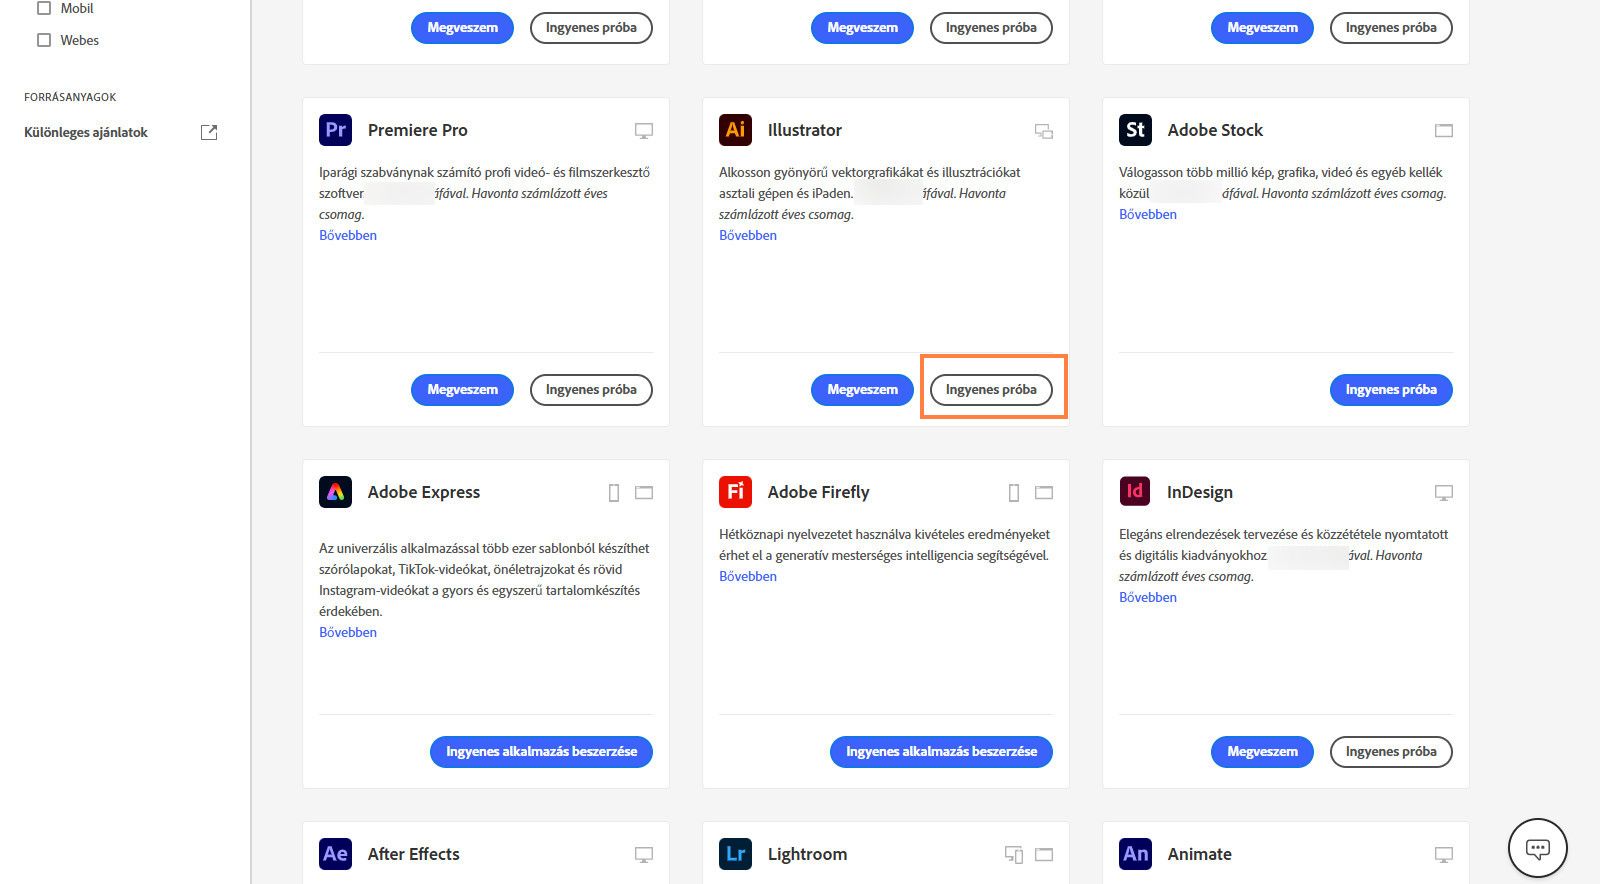Screen dimensions: 1600x884
Task: Click the After Effects Ae icon
Action: pyautogui.click(x=335, y=854)
